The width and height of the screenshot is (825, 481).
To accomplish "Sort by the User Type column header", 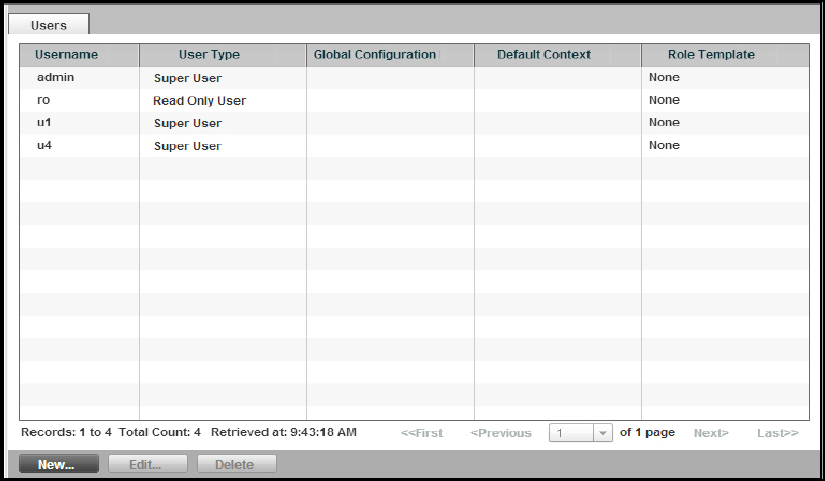I will [x=209, y=55].
